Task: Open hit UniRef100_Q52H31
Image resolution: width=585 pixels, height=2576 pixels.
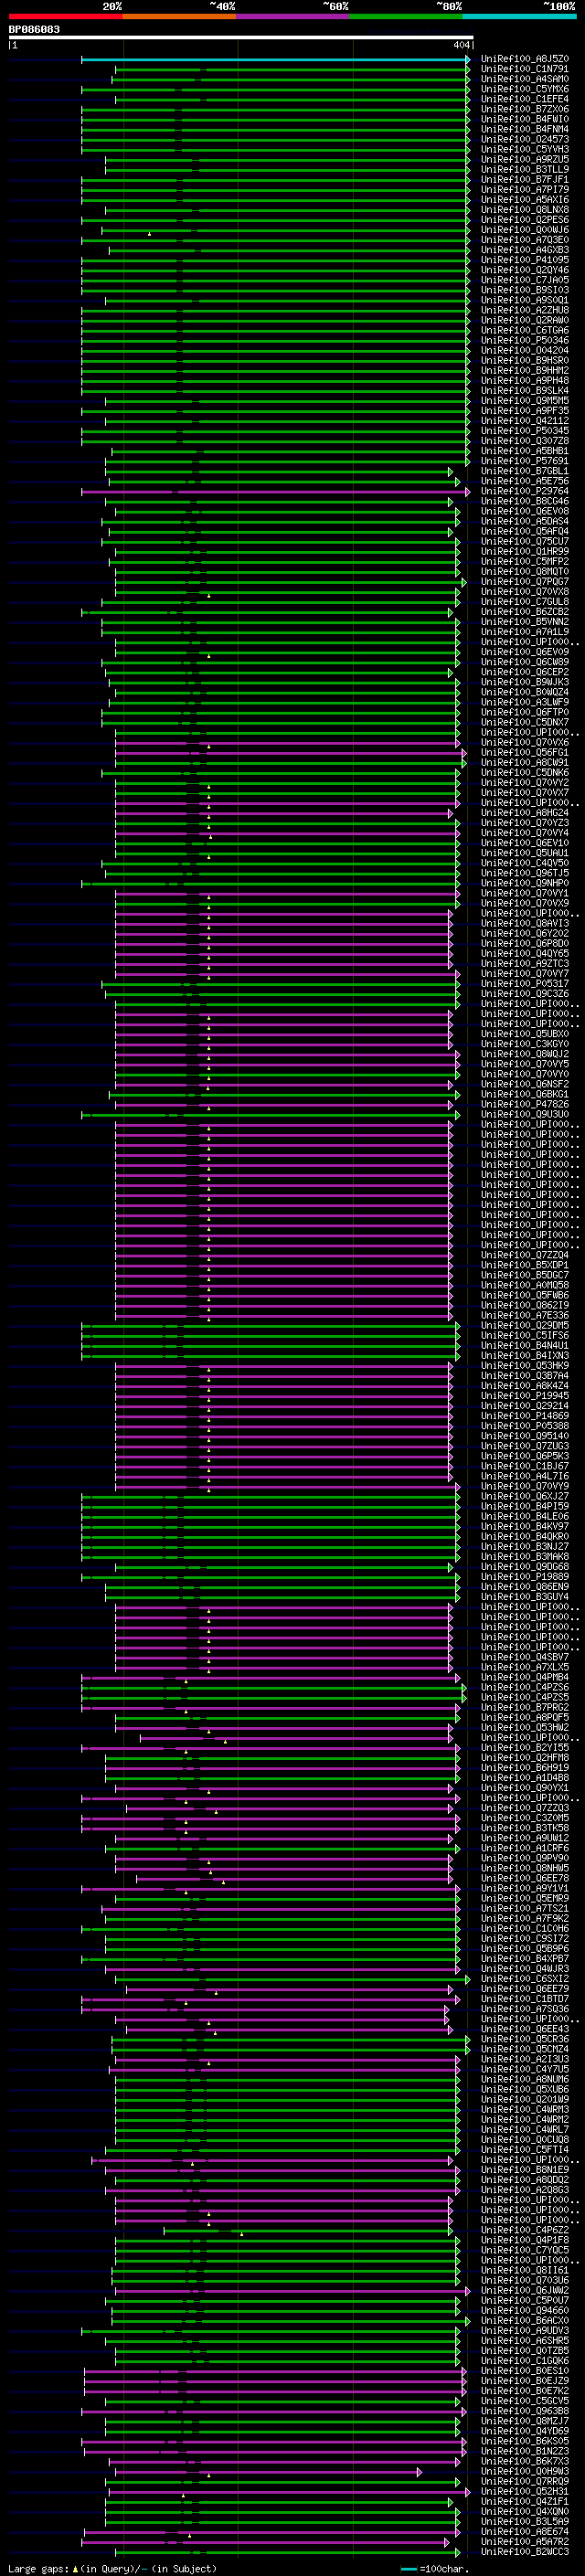Action: (525, 2491)
